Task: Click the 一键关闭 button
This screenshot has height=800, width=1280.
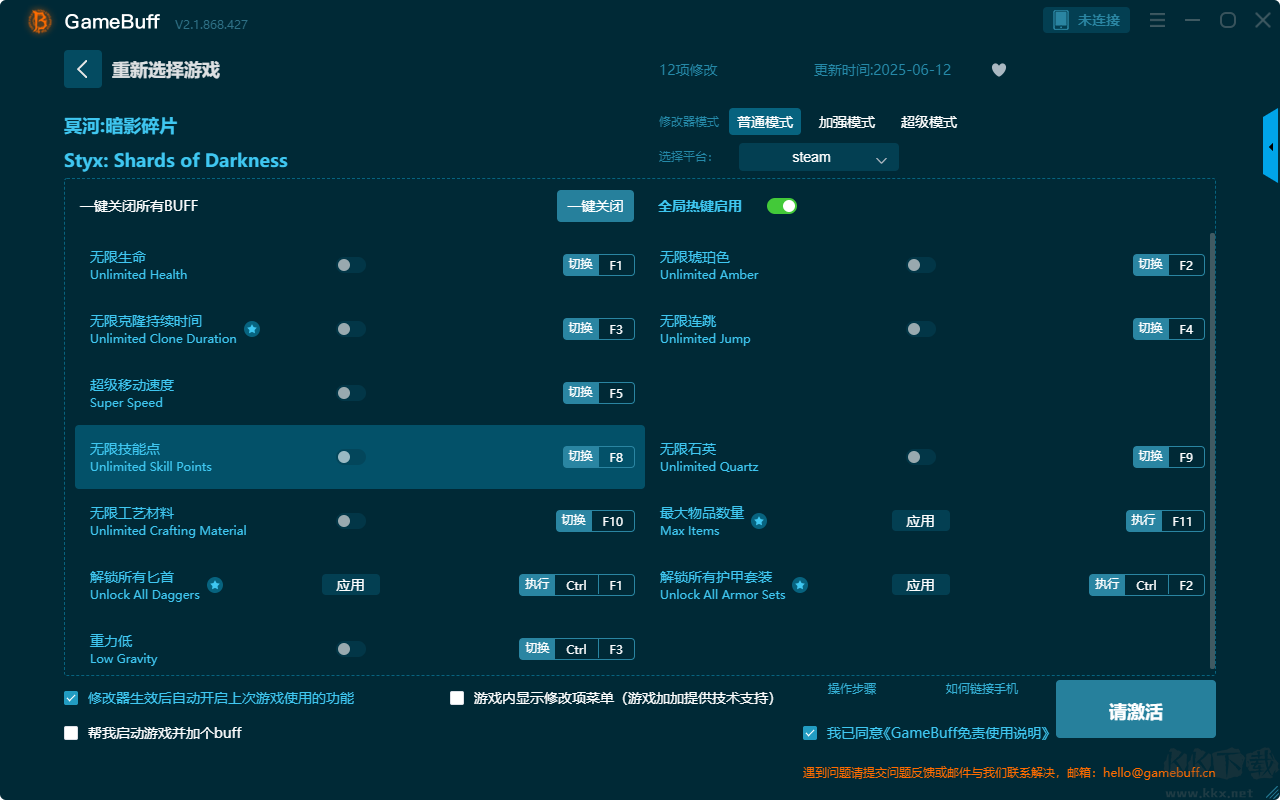Action: pos(596,206)
